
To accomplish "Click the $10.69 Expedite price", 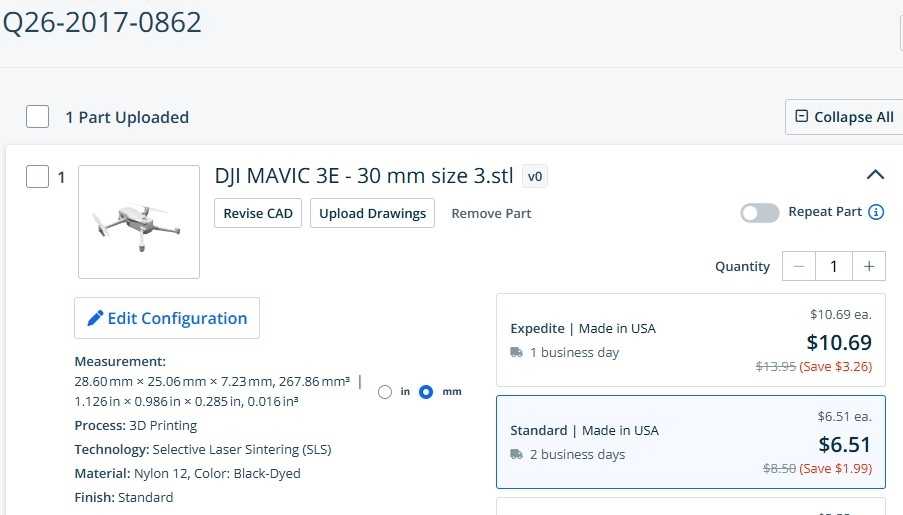I will coord(839,342).
